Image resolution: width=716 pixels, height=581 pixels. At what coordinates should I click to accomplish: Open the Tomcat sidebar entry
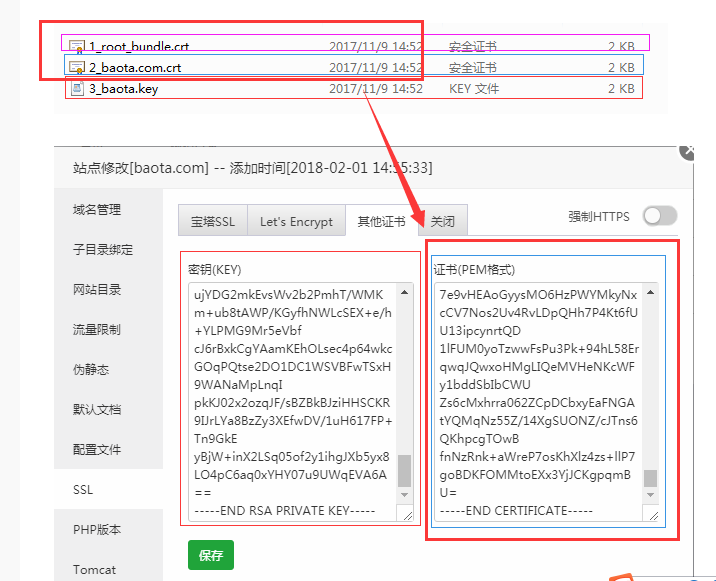[x=95, y=569]
